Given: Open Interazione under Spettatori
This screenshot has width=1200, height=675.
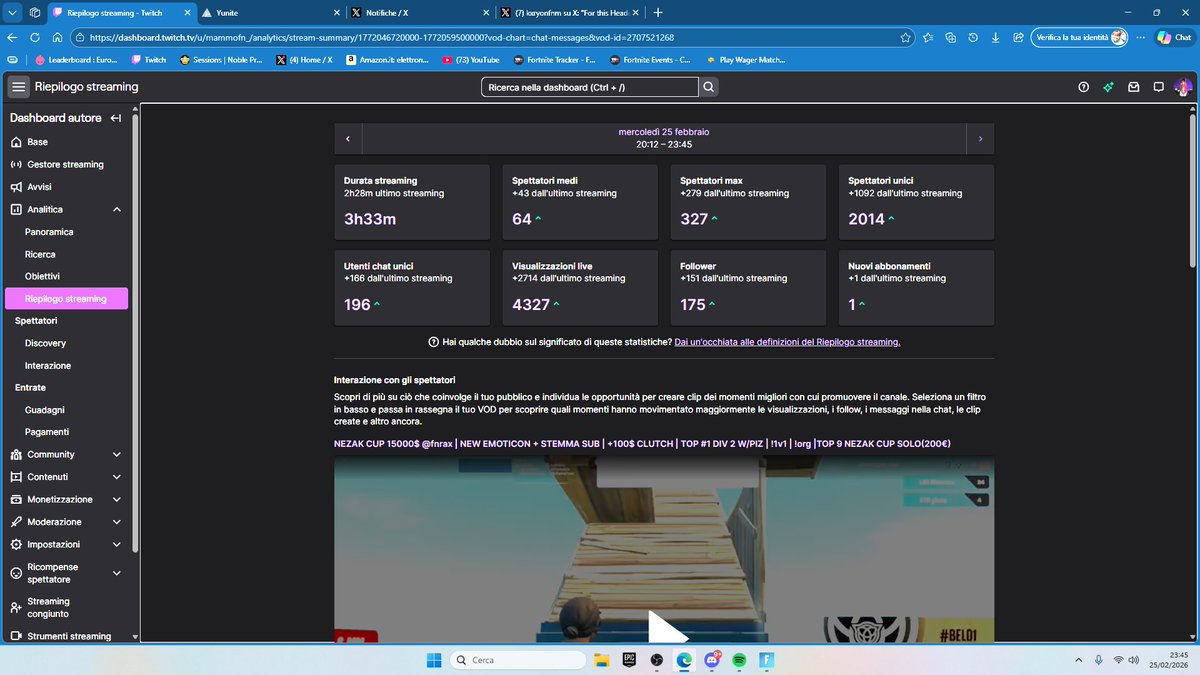Looking at the screenshot, I should [x=66, y=365].
